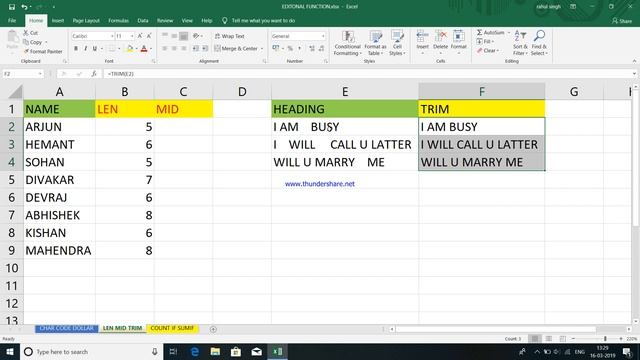Switch to the Insert ribbon tab
The height and width of the screenshot is (360, 640).
pyautogui.click(x=58, y=20)
